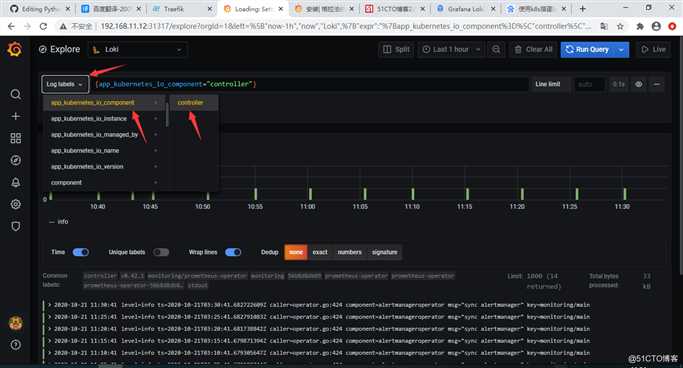This screenshot has width=683, height=368.
Task: Open the browser profile icon
Action: click(656, 27)
